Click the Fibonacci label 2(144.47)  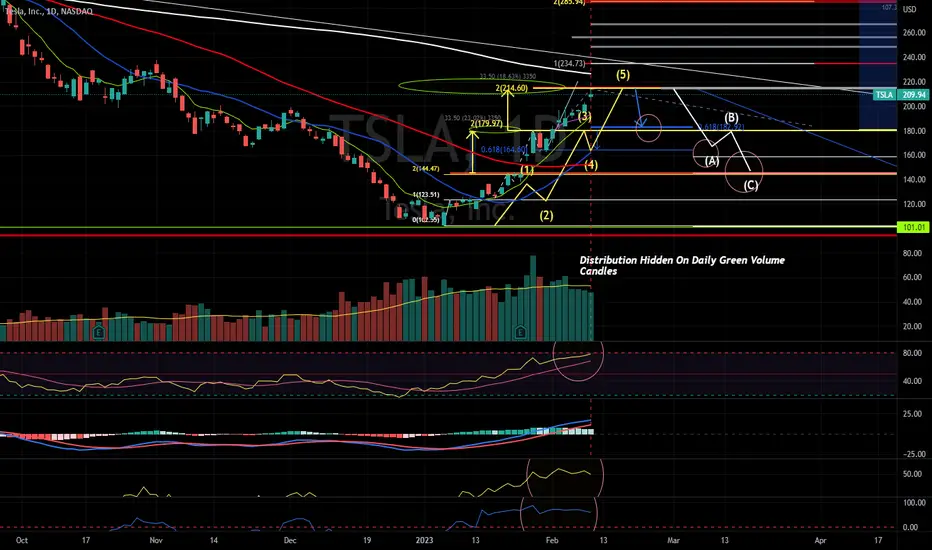click(426, 169)
